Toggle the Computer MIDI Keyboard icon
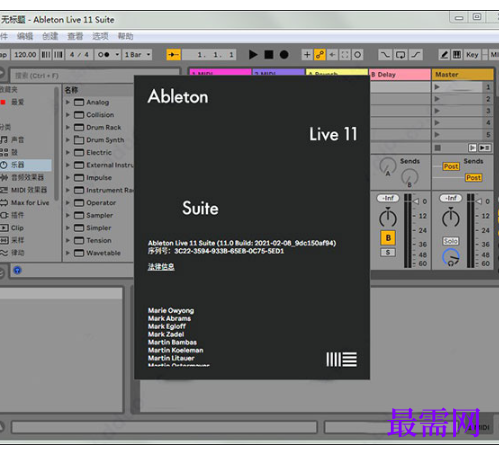 tap(457, 55)
